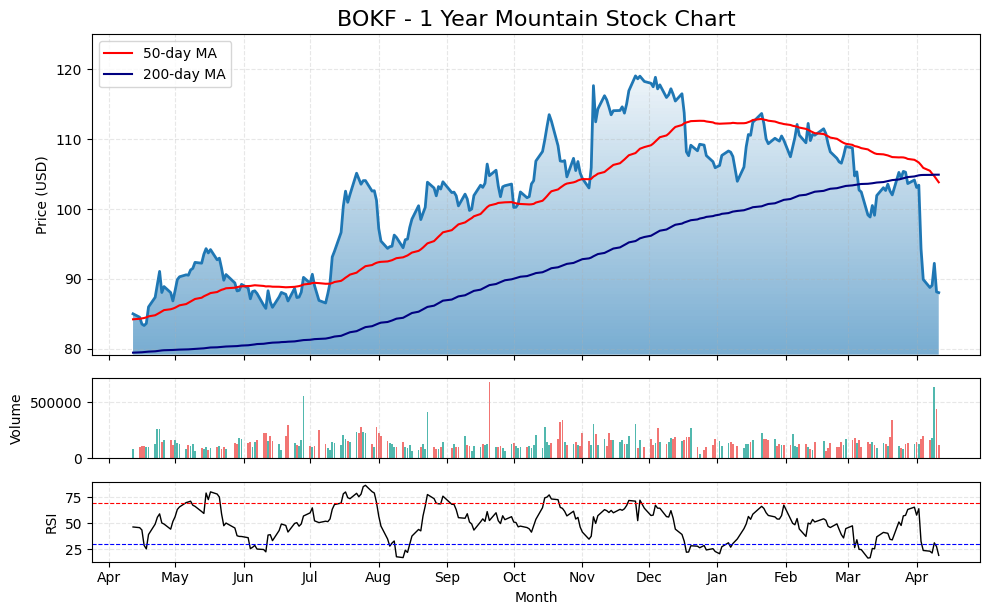The width and height of the screenshot is (989, 615).
Task: Click the "Dec" month label
Action: coord(649,578)
